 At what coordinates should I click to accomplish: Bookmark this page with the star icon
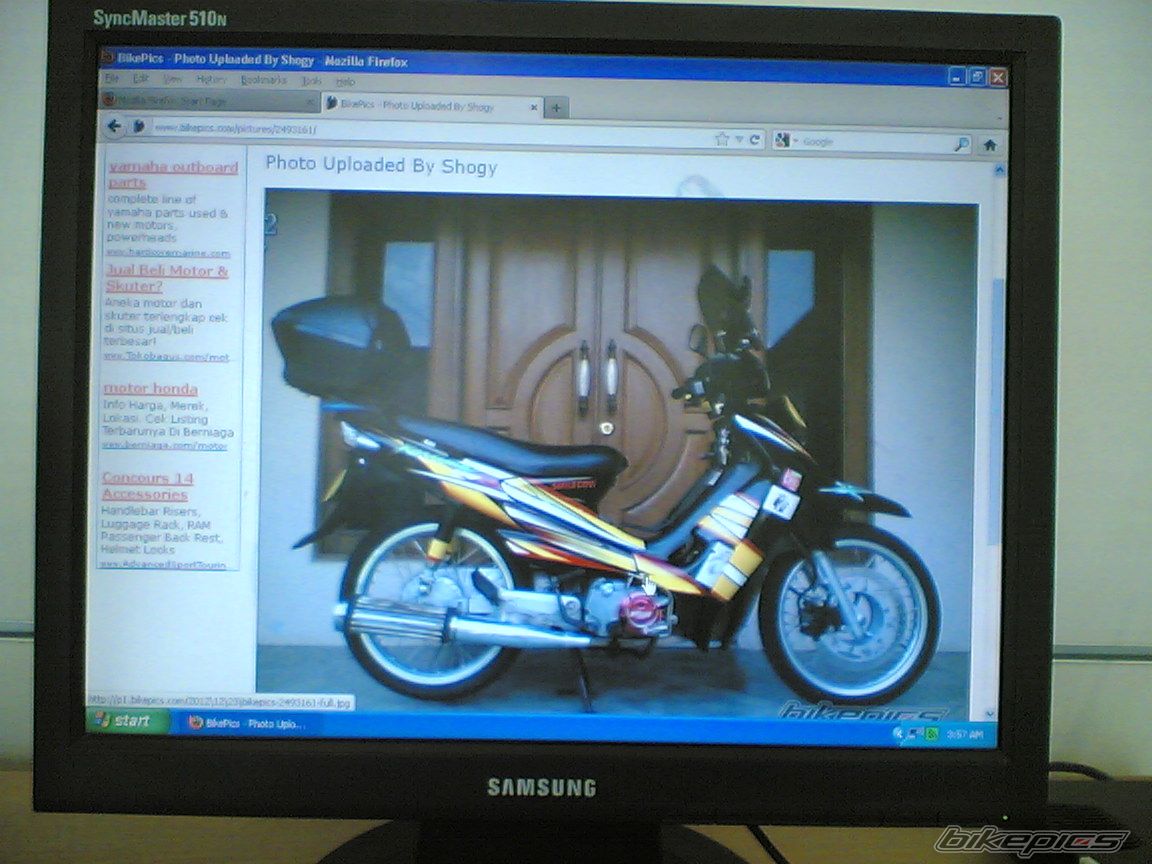coord(722,140)
